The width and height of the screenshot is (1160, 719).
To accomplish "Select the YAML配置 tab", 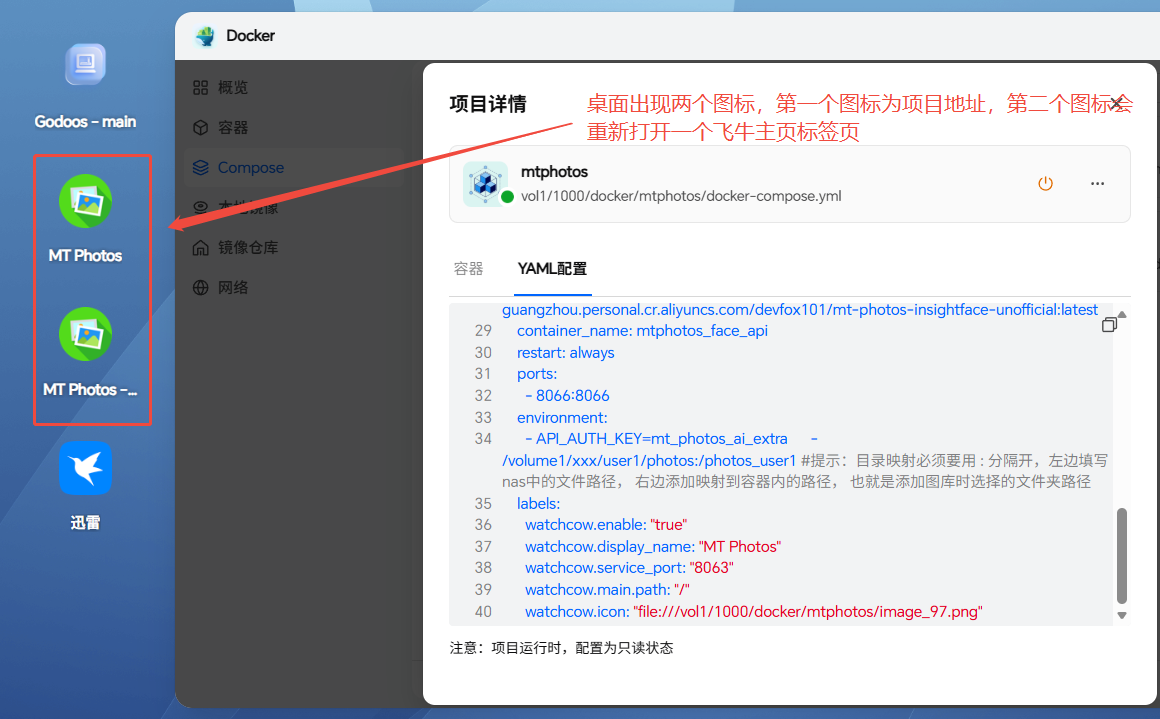I will (552, 269).
